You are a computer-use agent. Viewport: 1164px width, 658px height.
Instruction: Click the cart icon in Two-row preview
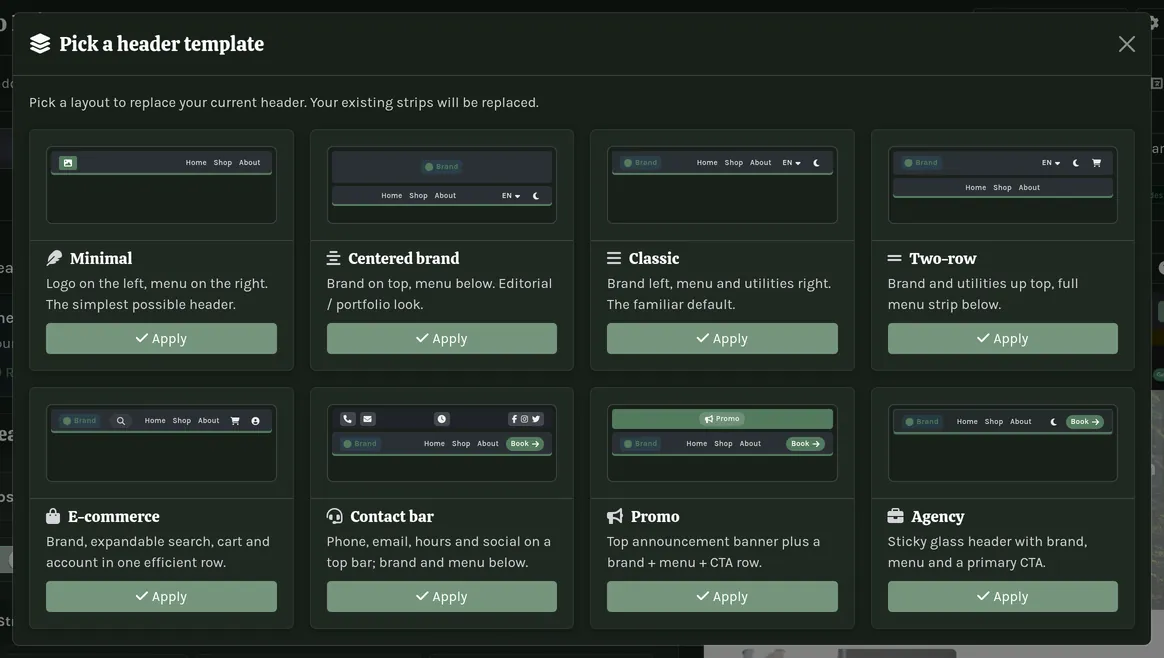1096,163
